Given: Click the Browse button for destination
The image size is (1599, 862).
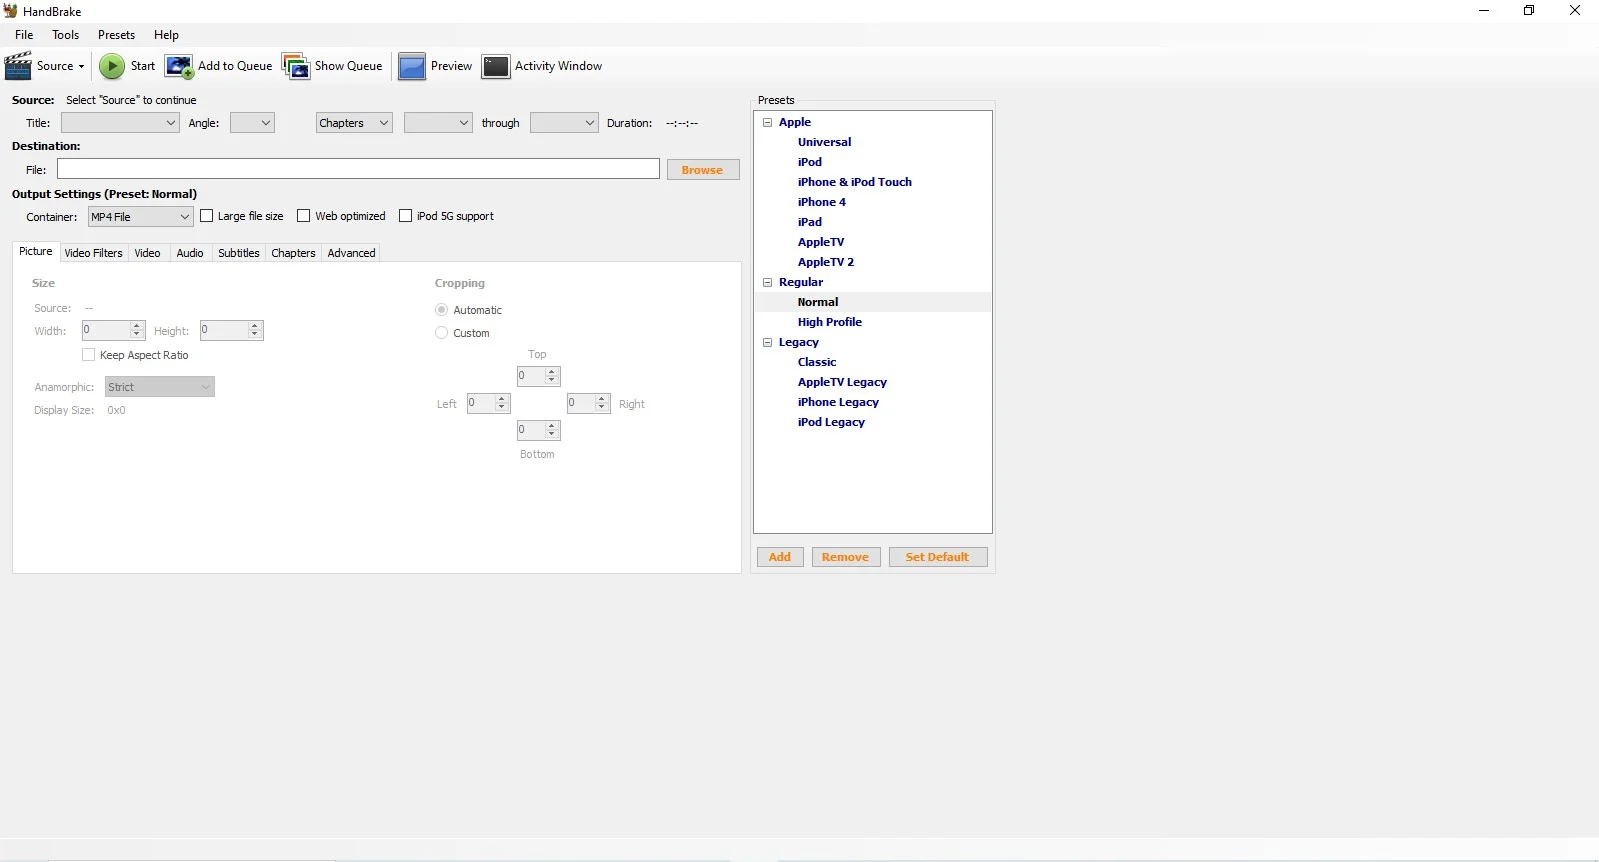Looking at the screenshot, I should point(702,170).
